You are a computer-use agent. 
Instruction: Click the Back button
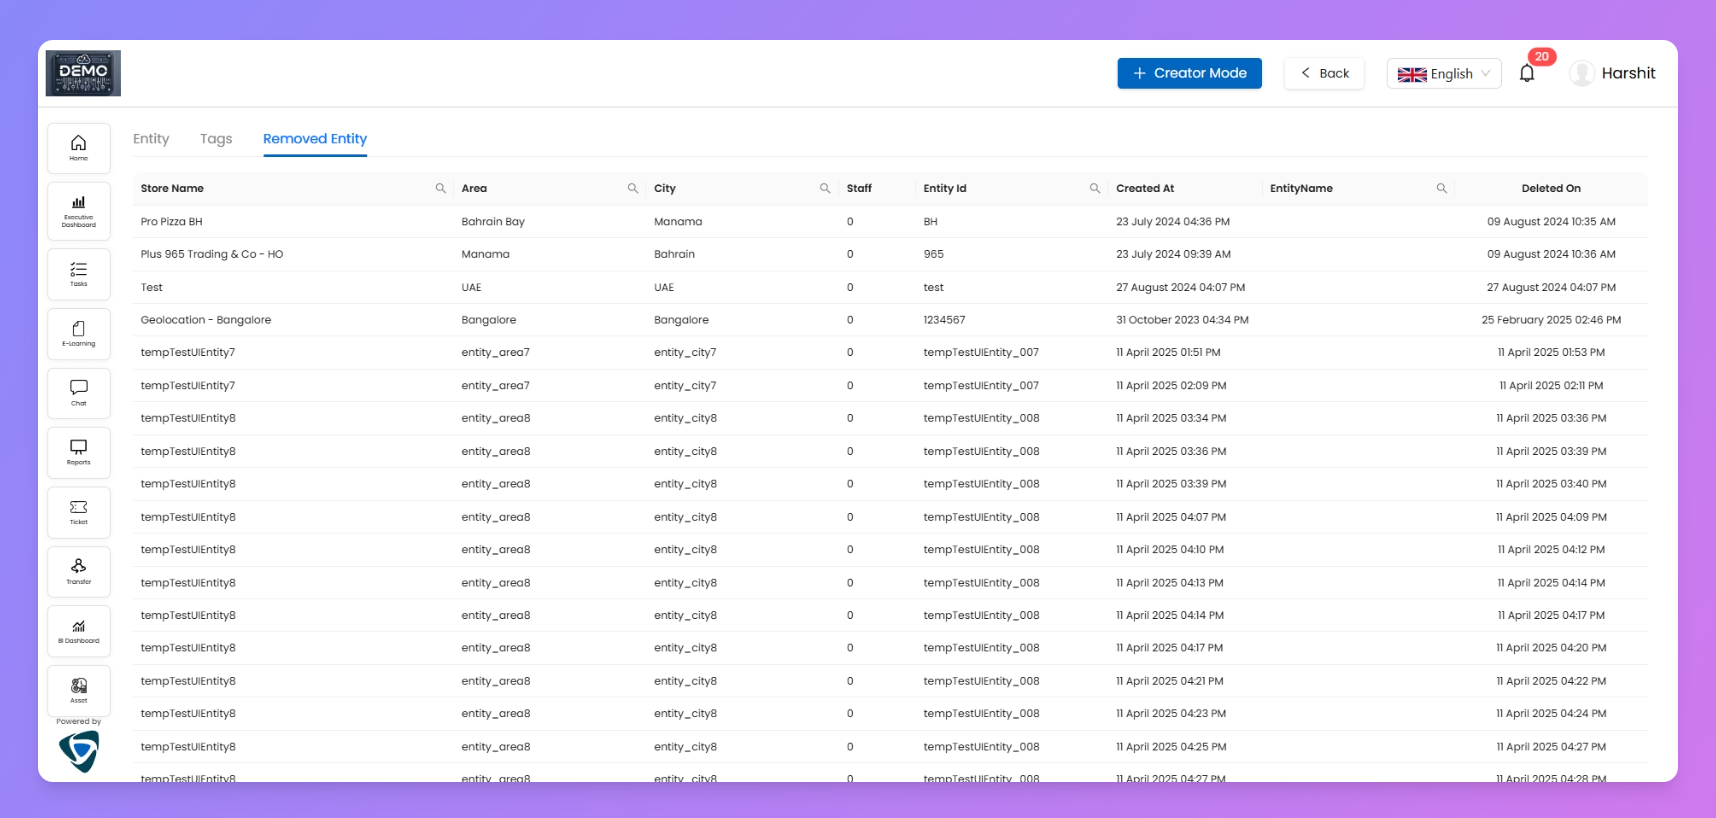(1324, 73)
